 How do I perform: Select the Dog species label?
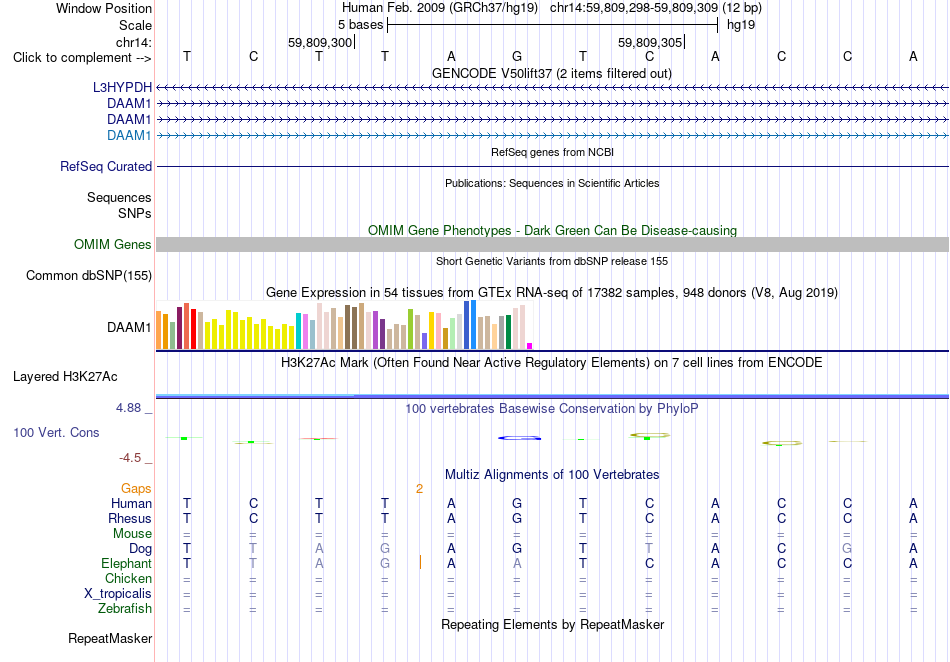pos(140,549)
